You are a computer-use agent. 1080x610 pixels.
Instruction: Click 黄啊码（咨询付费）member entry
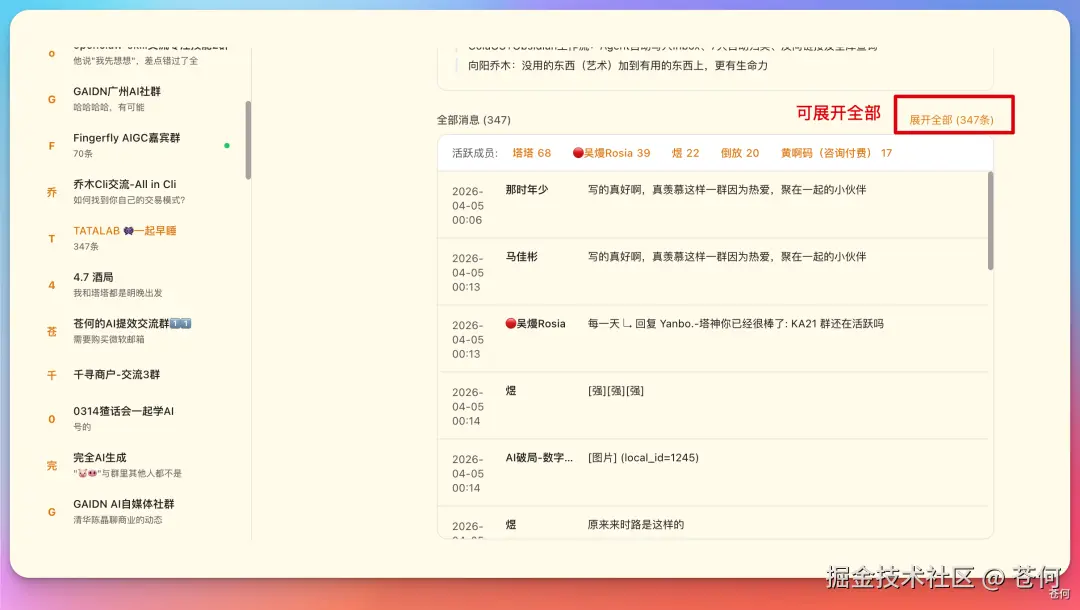pyautogui.click(x=834, y=153)
